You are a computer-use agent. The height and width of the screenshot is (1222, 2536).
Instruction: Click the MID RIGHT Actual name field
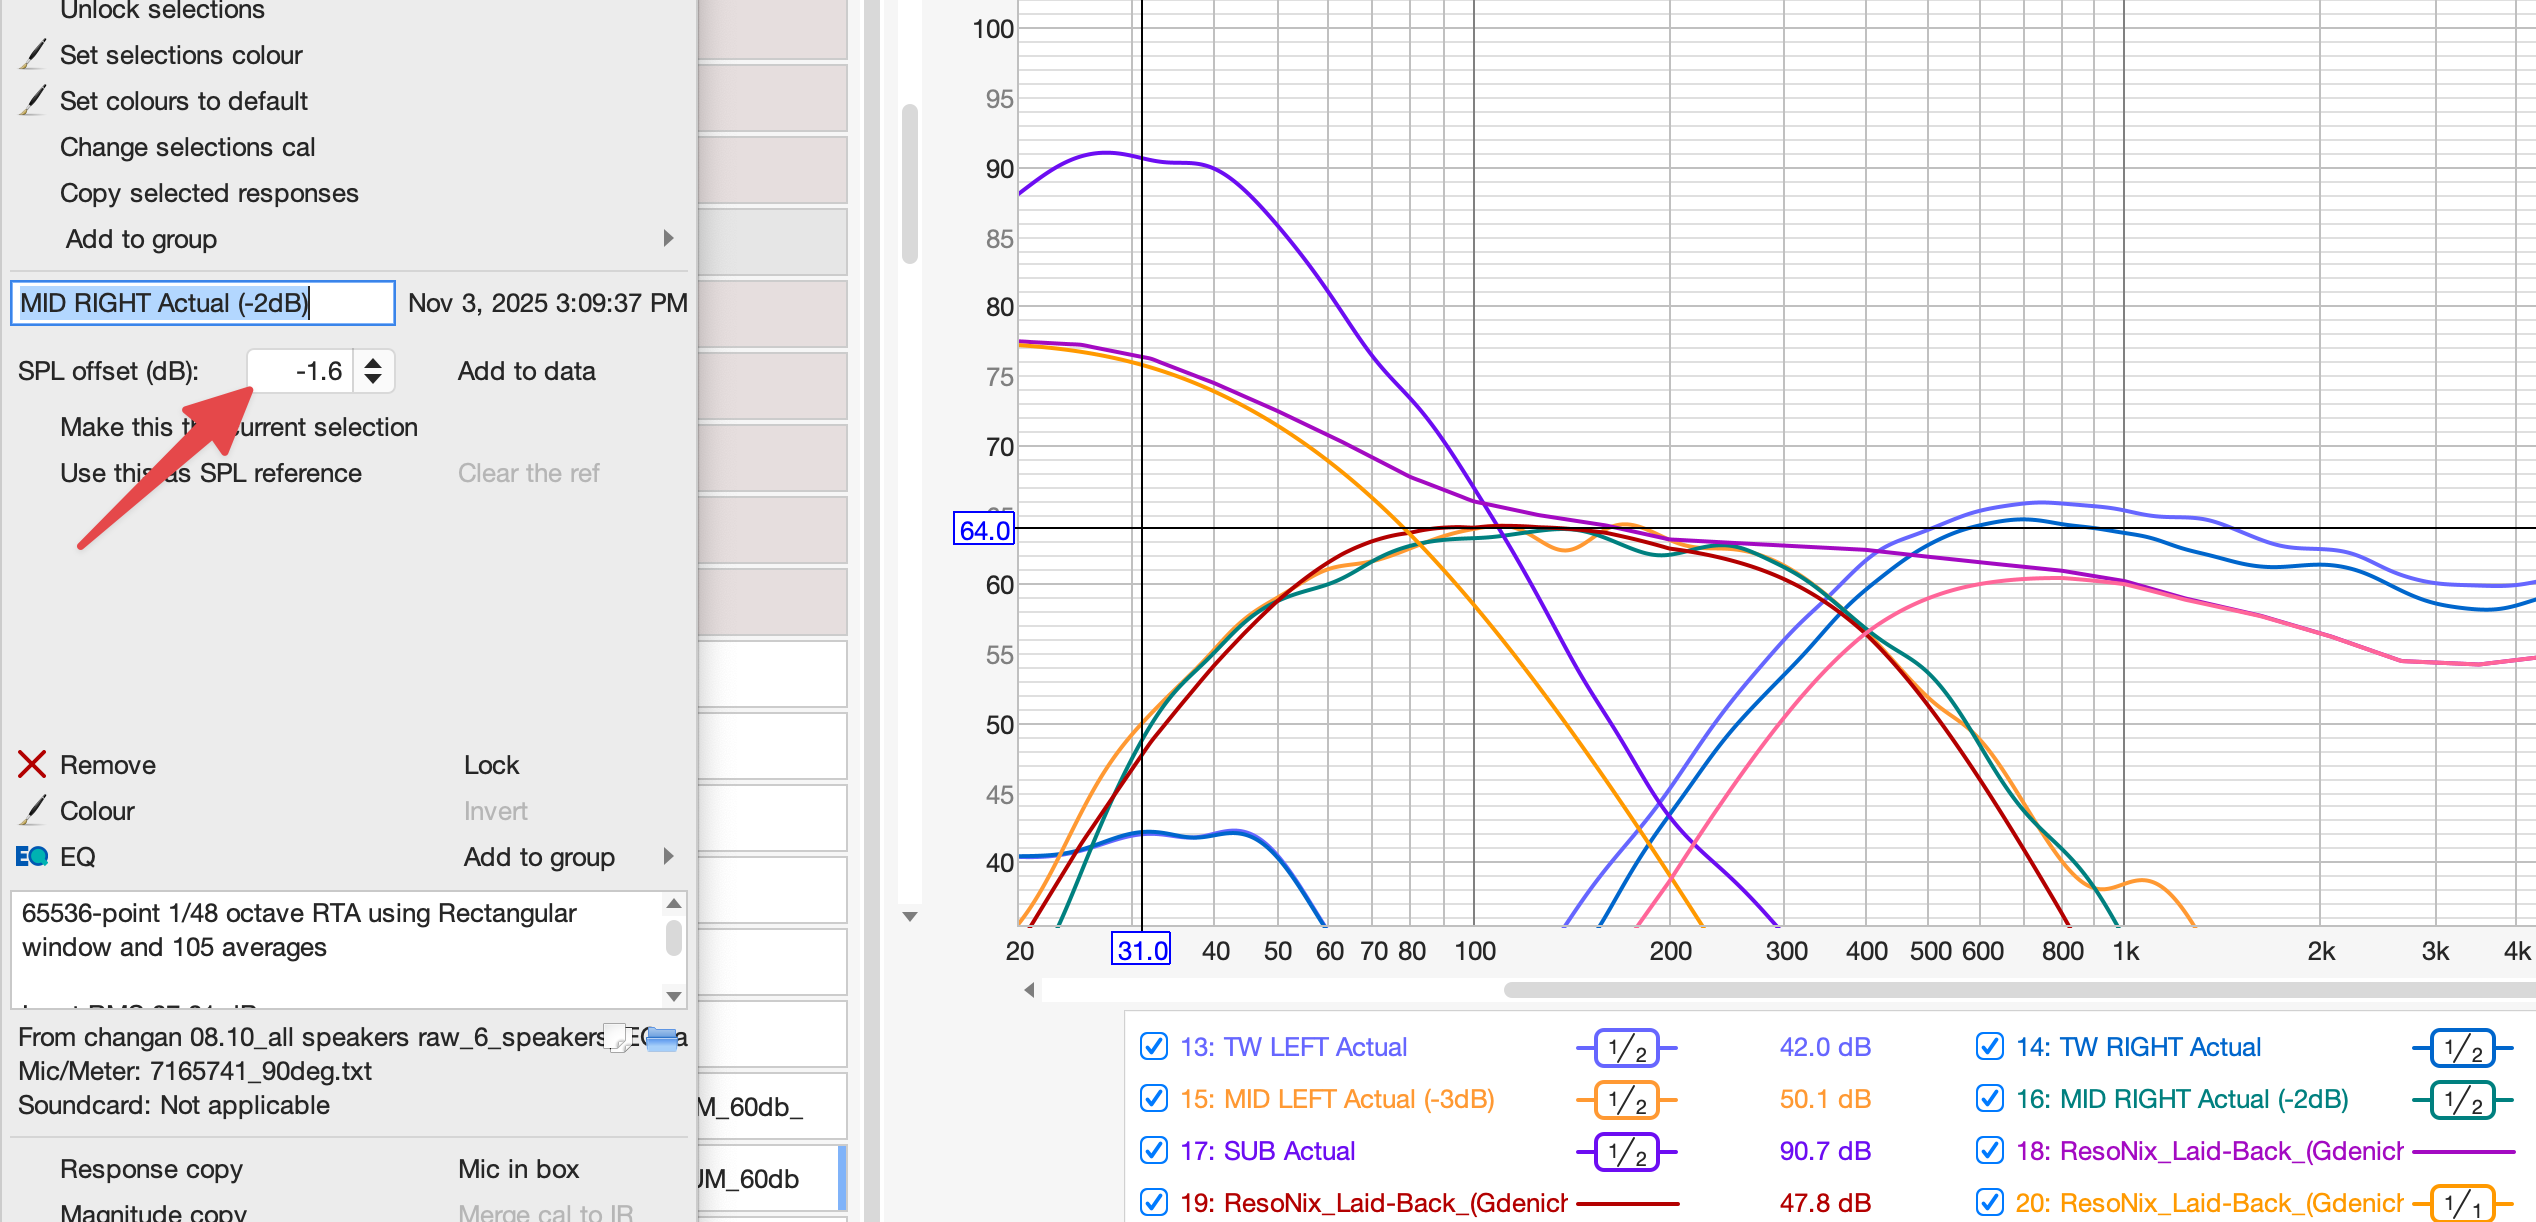pos(202,303)
